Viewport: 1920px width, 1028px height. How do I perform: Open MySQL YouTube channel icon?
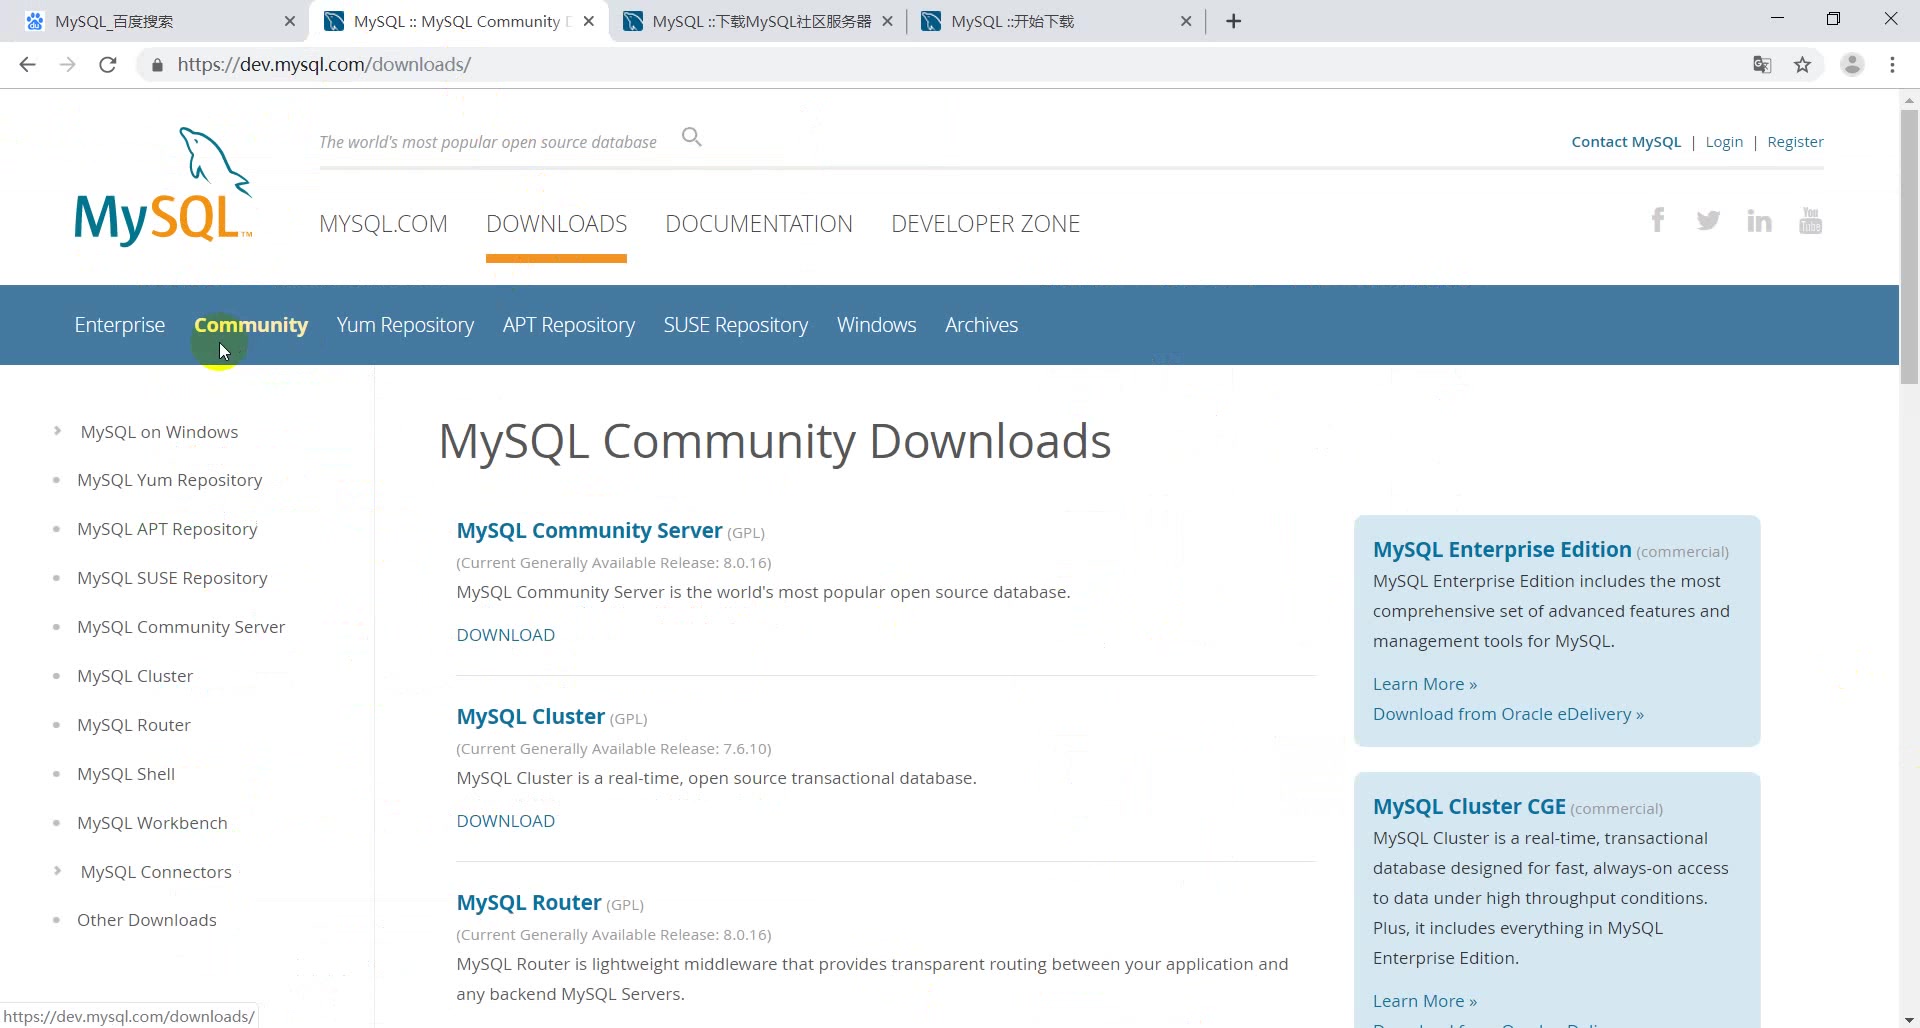pos(1810,220)
